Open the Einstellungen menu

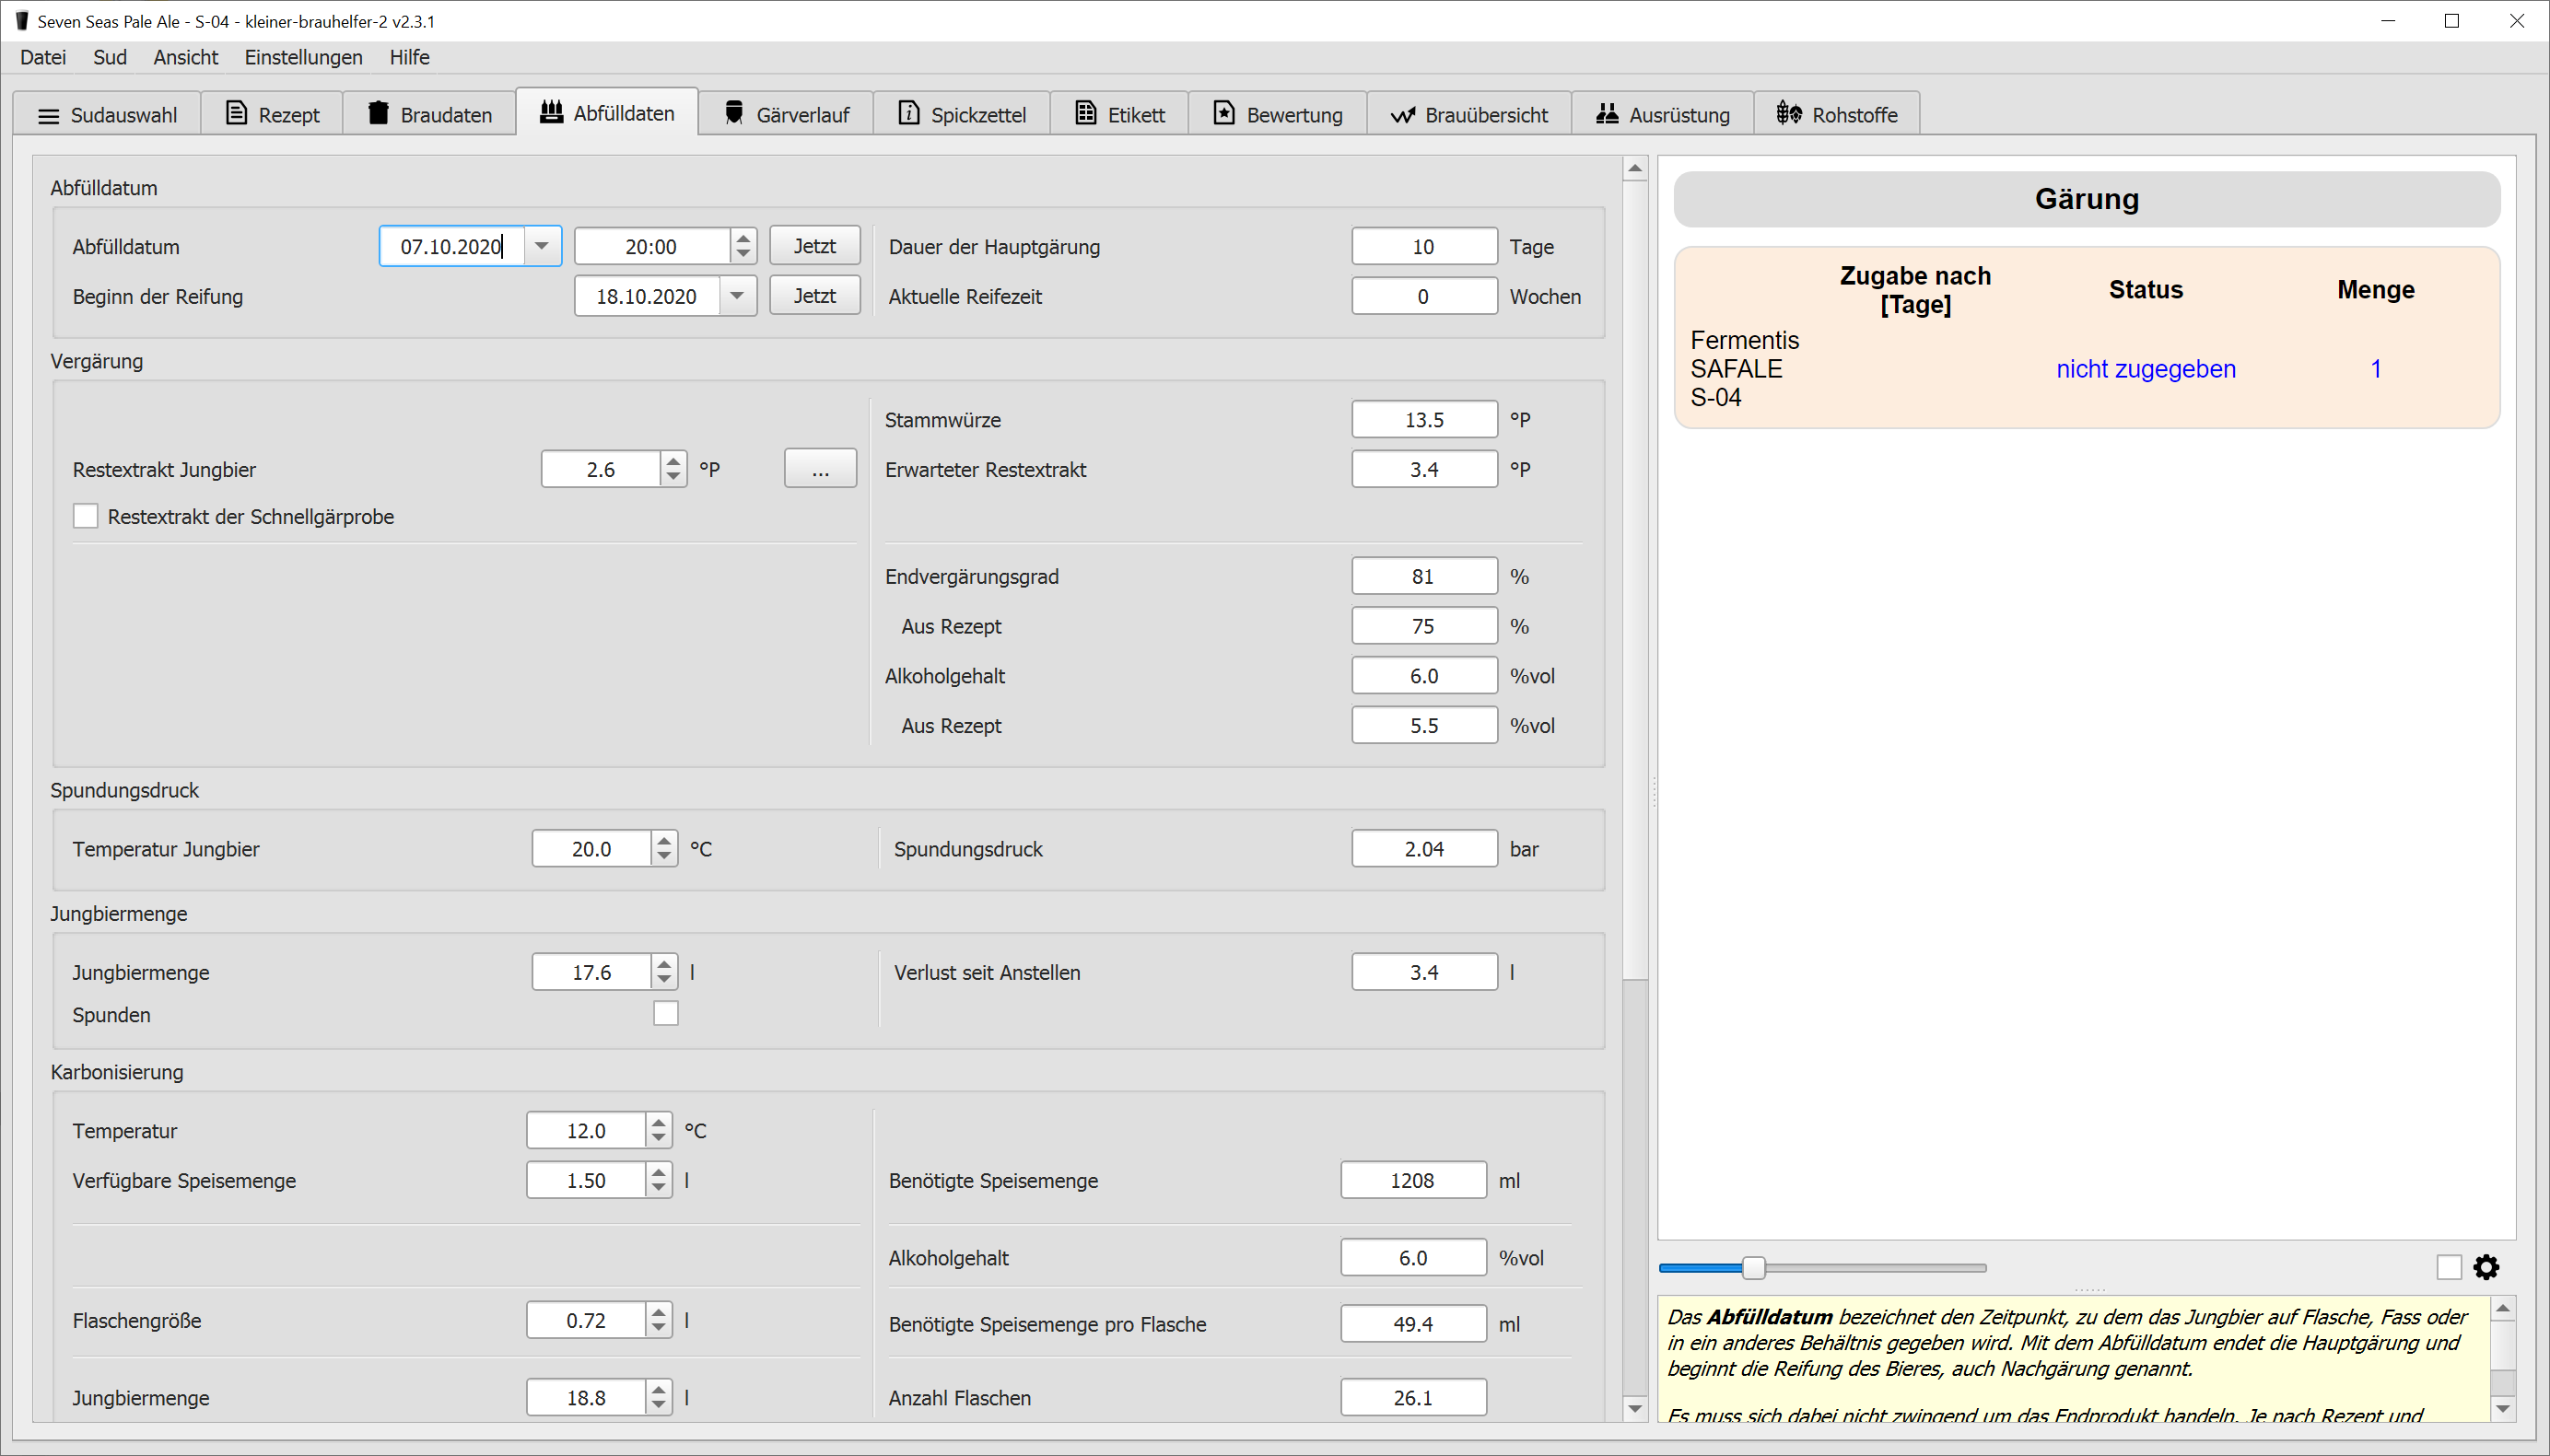(x=303, y=57)
